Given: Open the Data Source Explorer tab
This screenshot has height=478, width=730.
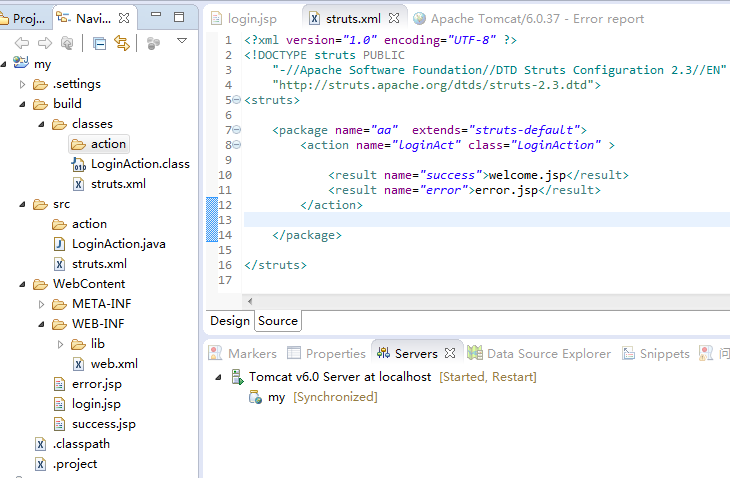Looking at the screenshot, I should [x=539, y=354].
